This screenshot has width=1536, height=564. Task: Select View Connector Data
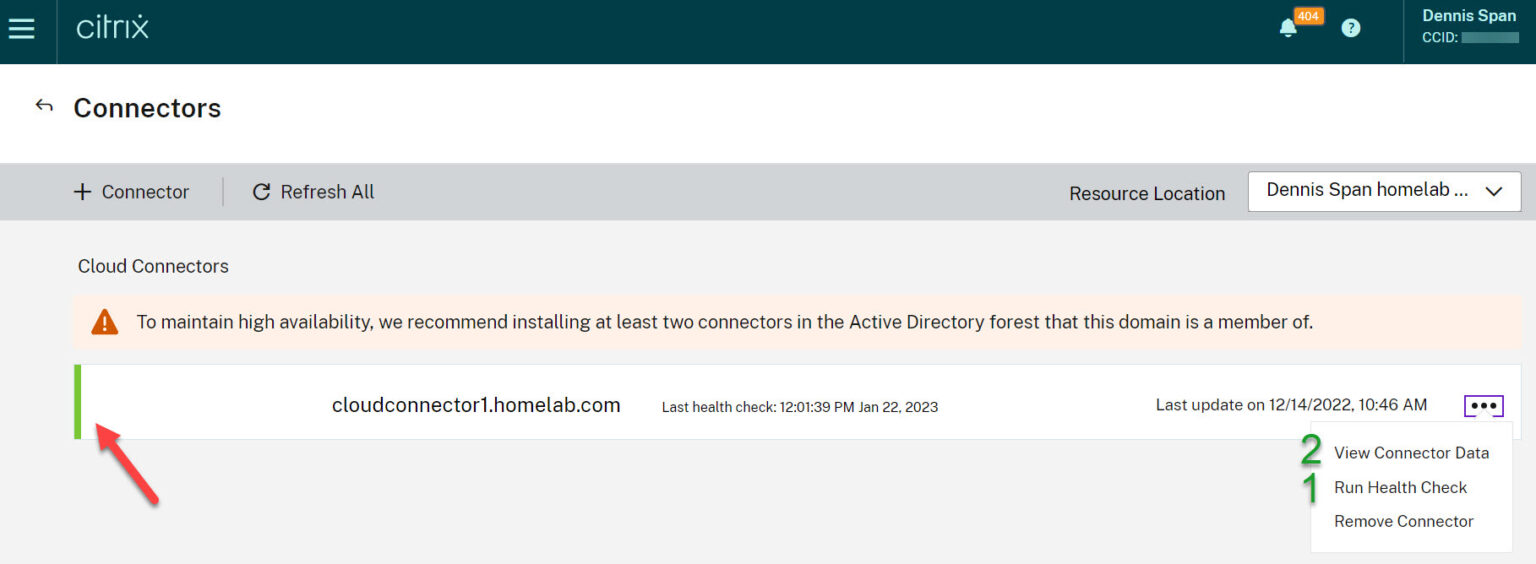[x=1411, y=453]
